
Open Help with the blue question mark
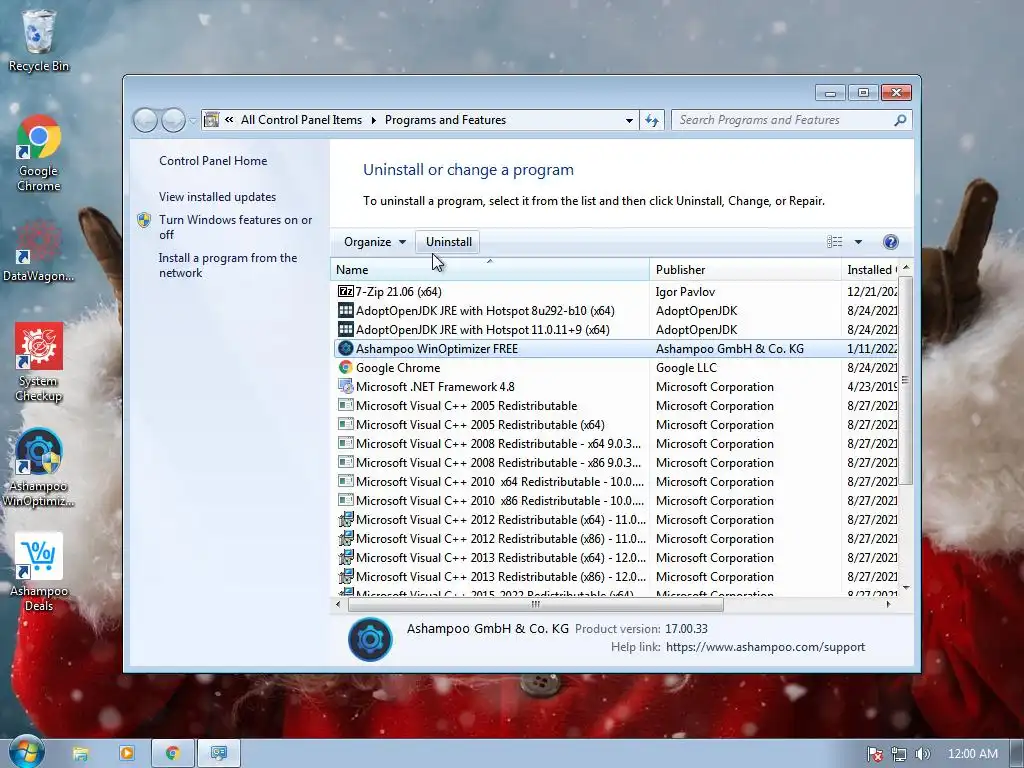(890, 242)
